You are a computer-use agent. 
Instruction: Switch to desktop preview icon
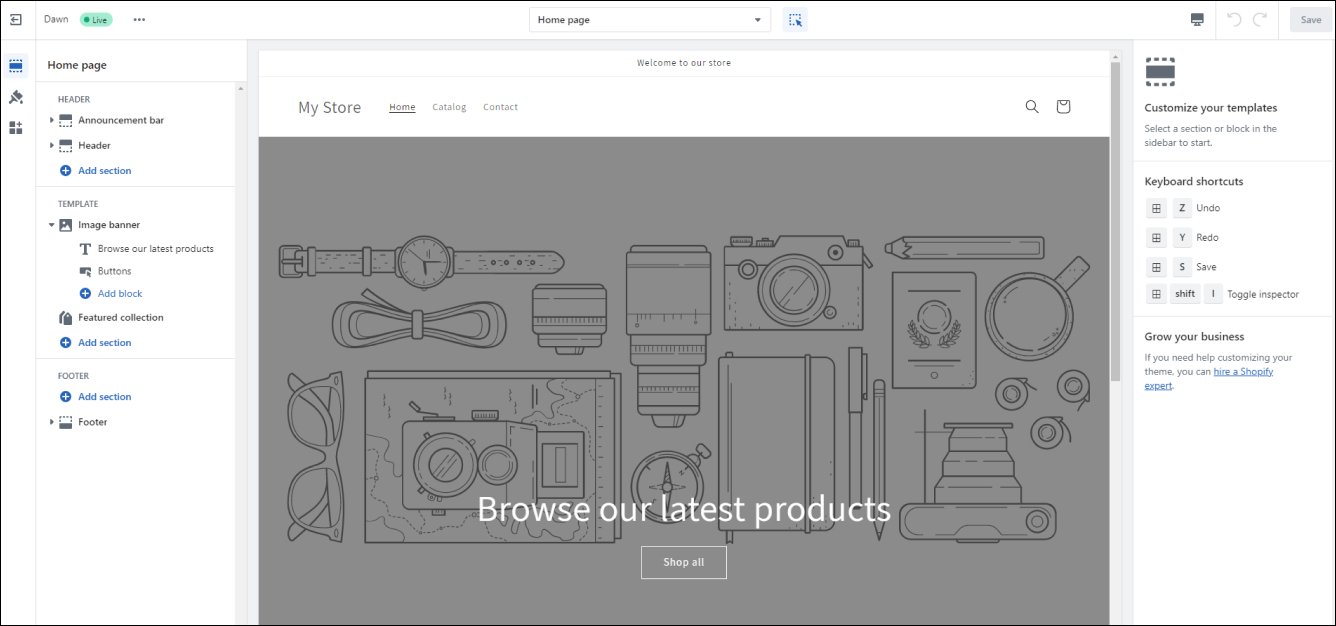click(1197, 20)
